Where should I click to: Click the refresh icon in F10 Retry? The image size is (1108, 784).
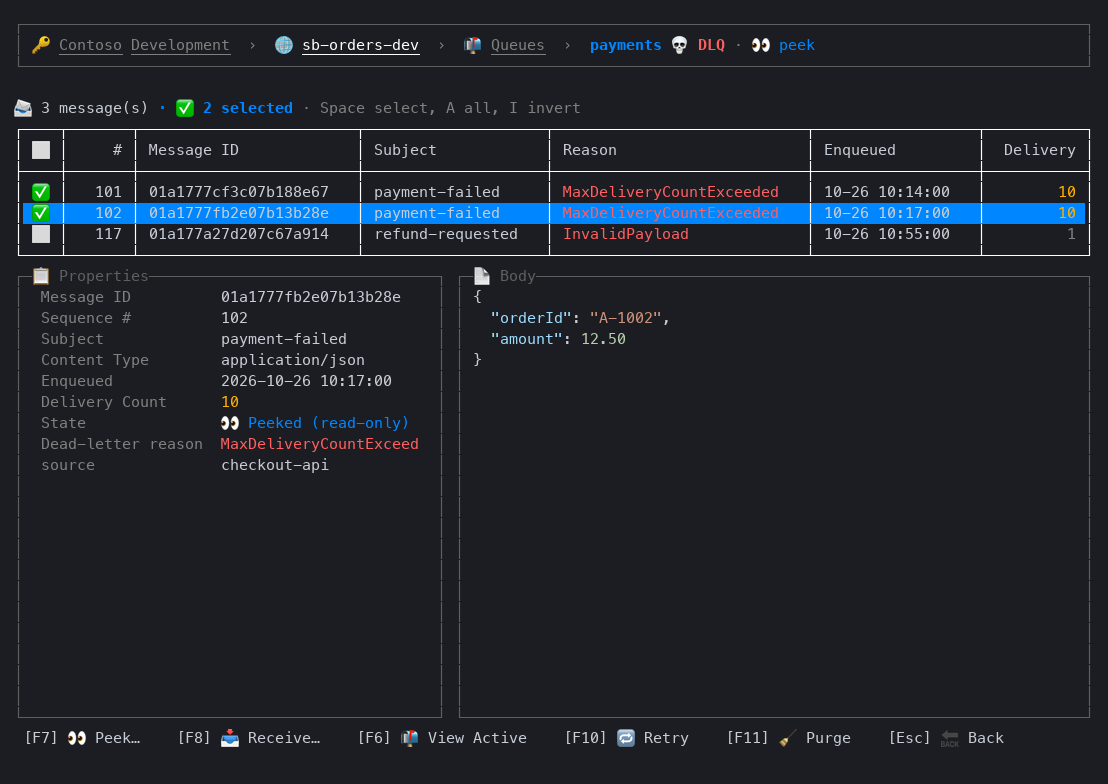coord(626,738)
